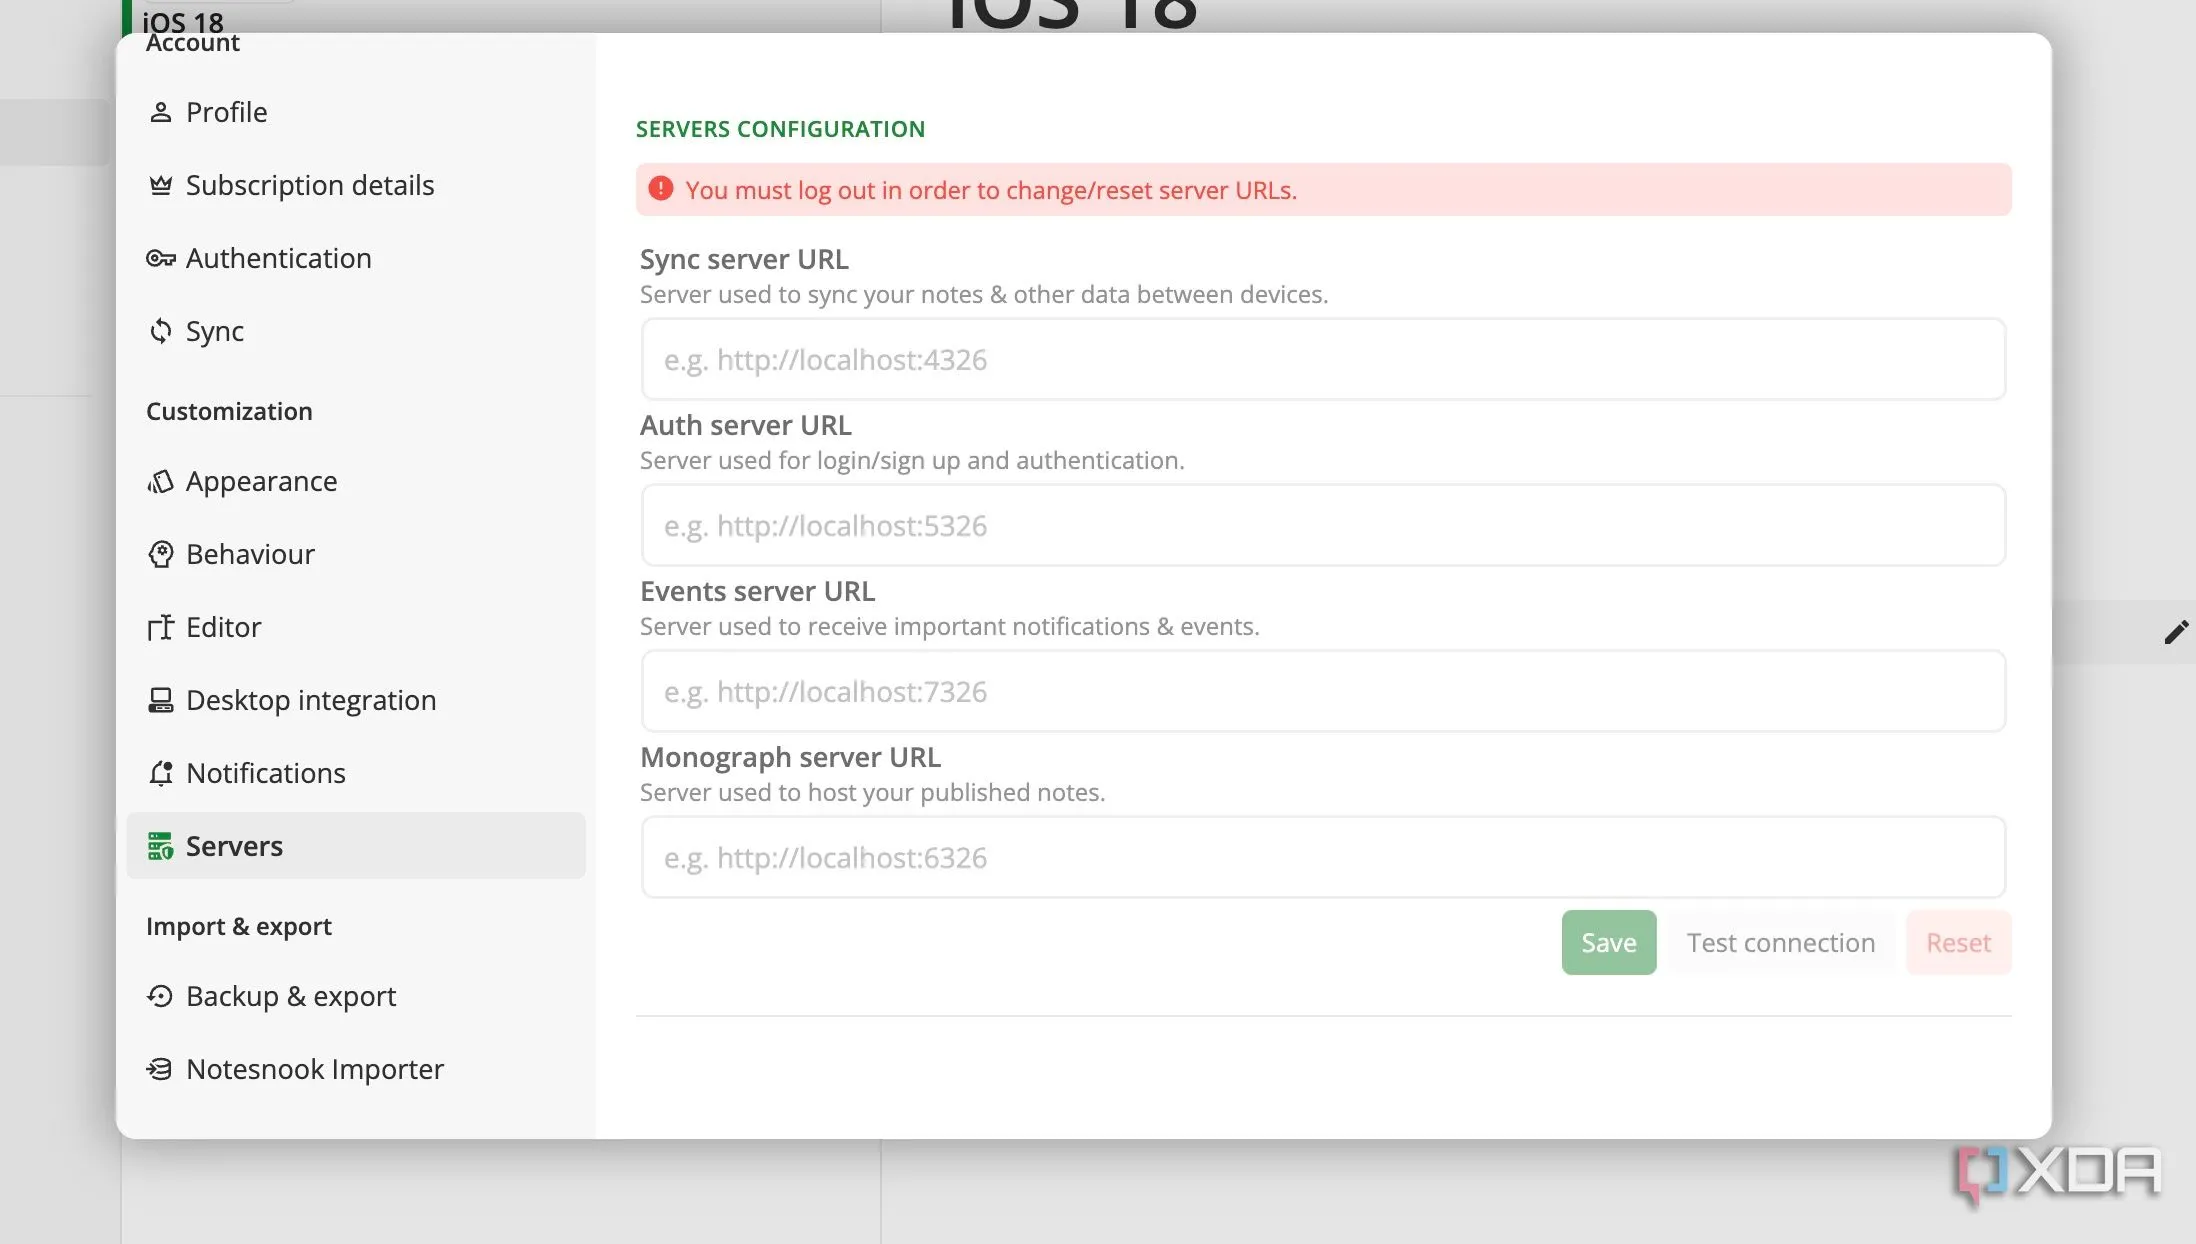Click the Sync circular arrows icon
Image resolution: width=2196 pixels, height=1244 pixels.
point(160,331)
